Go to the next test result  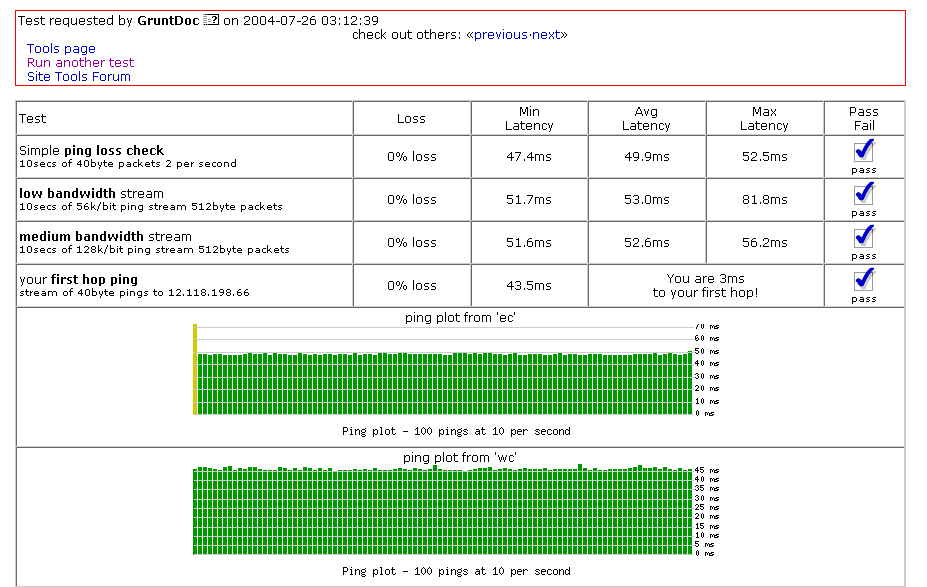click(546, 35)
